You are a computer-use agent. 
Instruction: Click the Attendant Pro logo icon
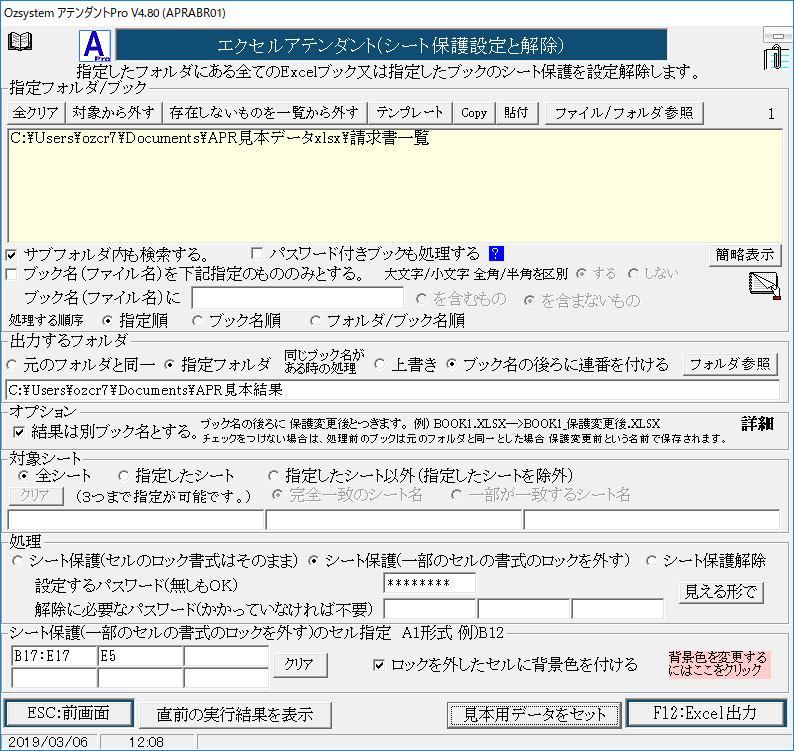click(x=95, y=46)
